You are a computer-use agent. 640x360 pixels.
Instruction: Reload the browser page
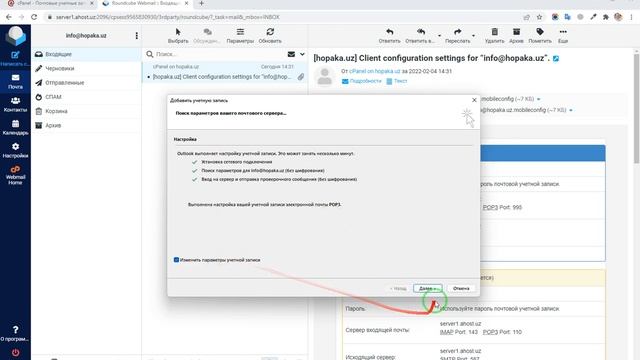(x=34, y=17)
